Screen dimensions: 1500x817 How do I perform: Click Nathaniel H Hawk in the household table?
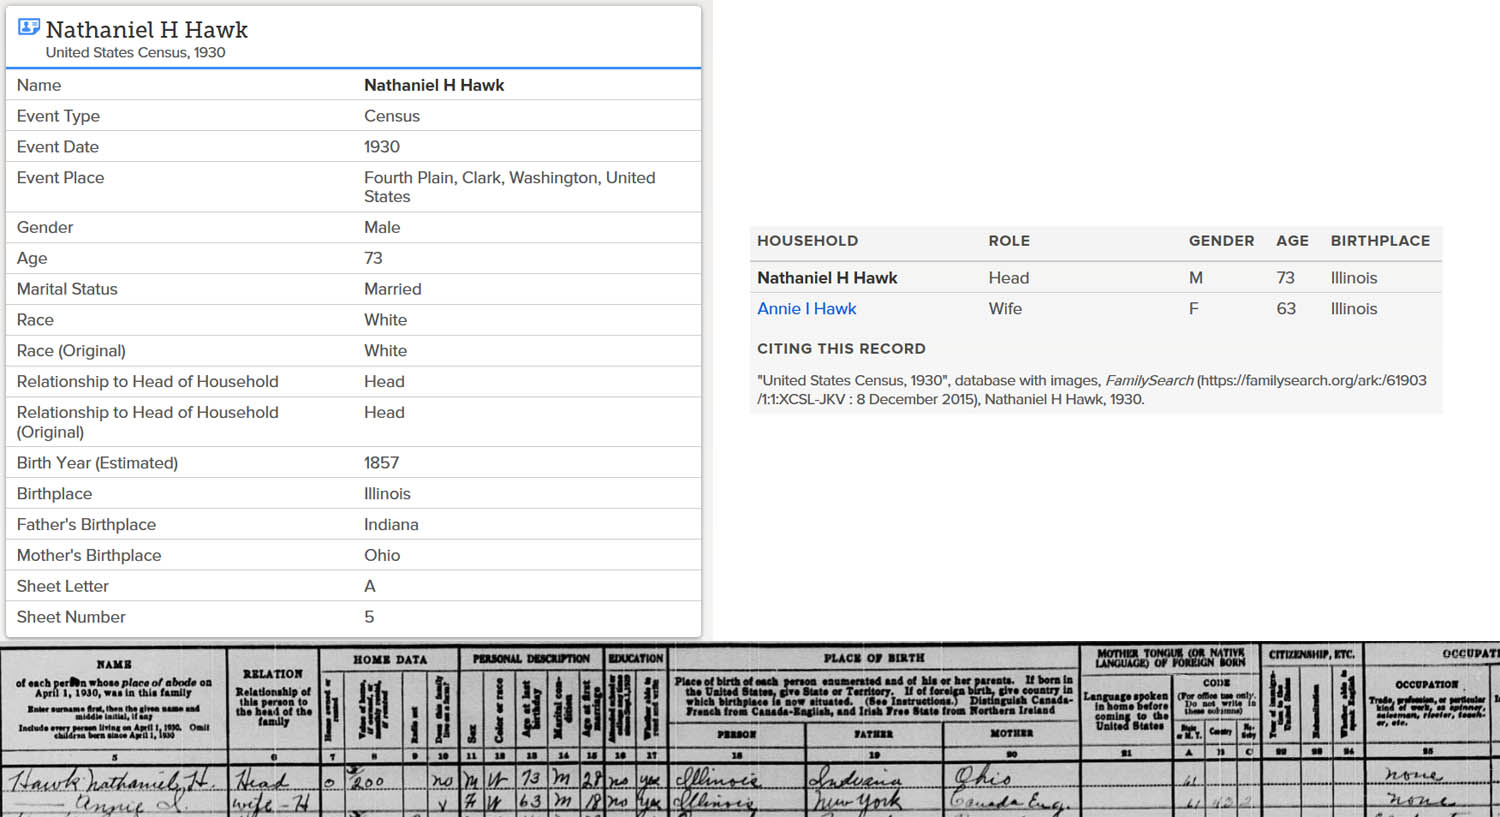point(827,278)
